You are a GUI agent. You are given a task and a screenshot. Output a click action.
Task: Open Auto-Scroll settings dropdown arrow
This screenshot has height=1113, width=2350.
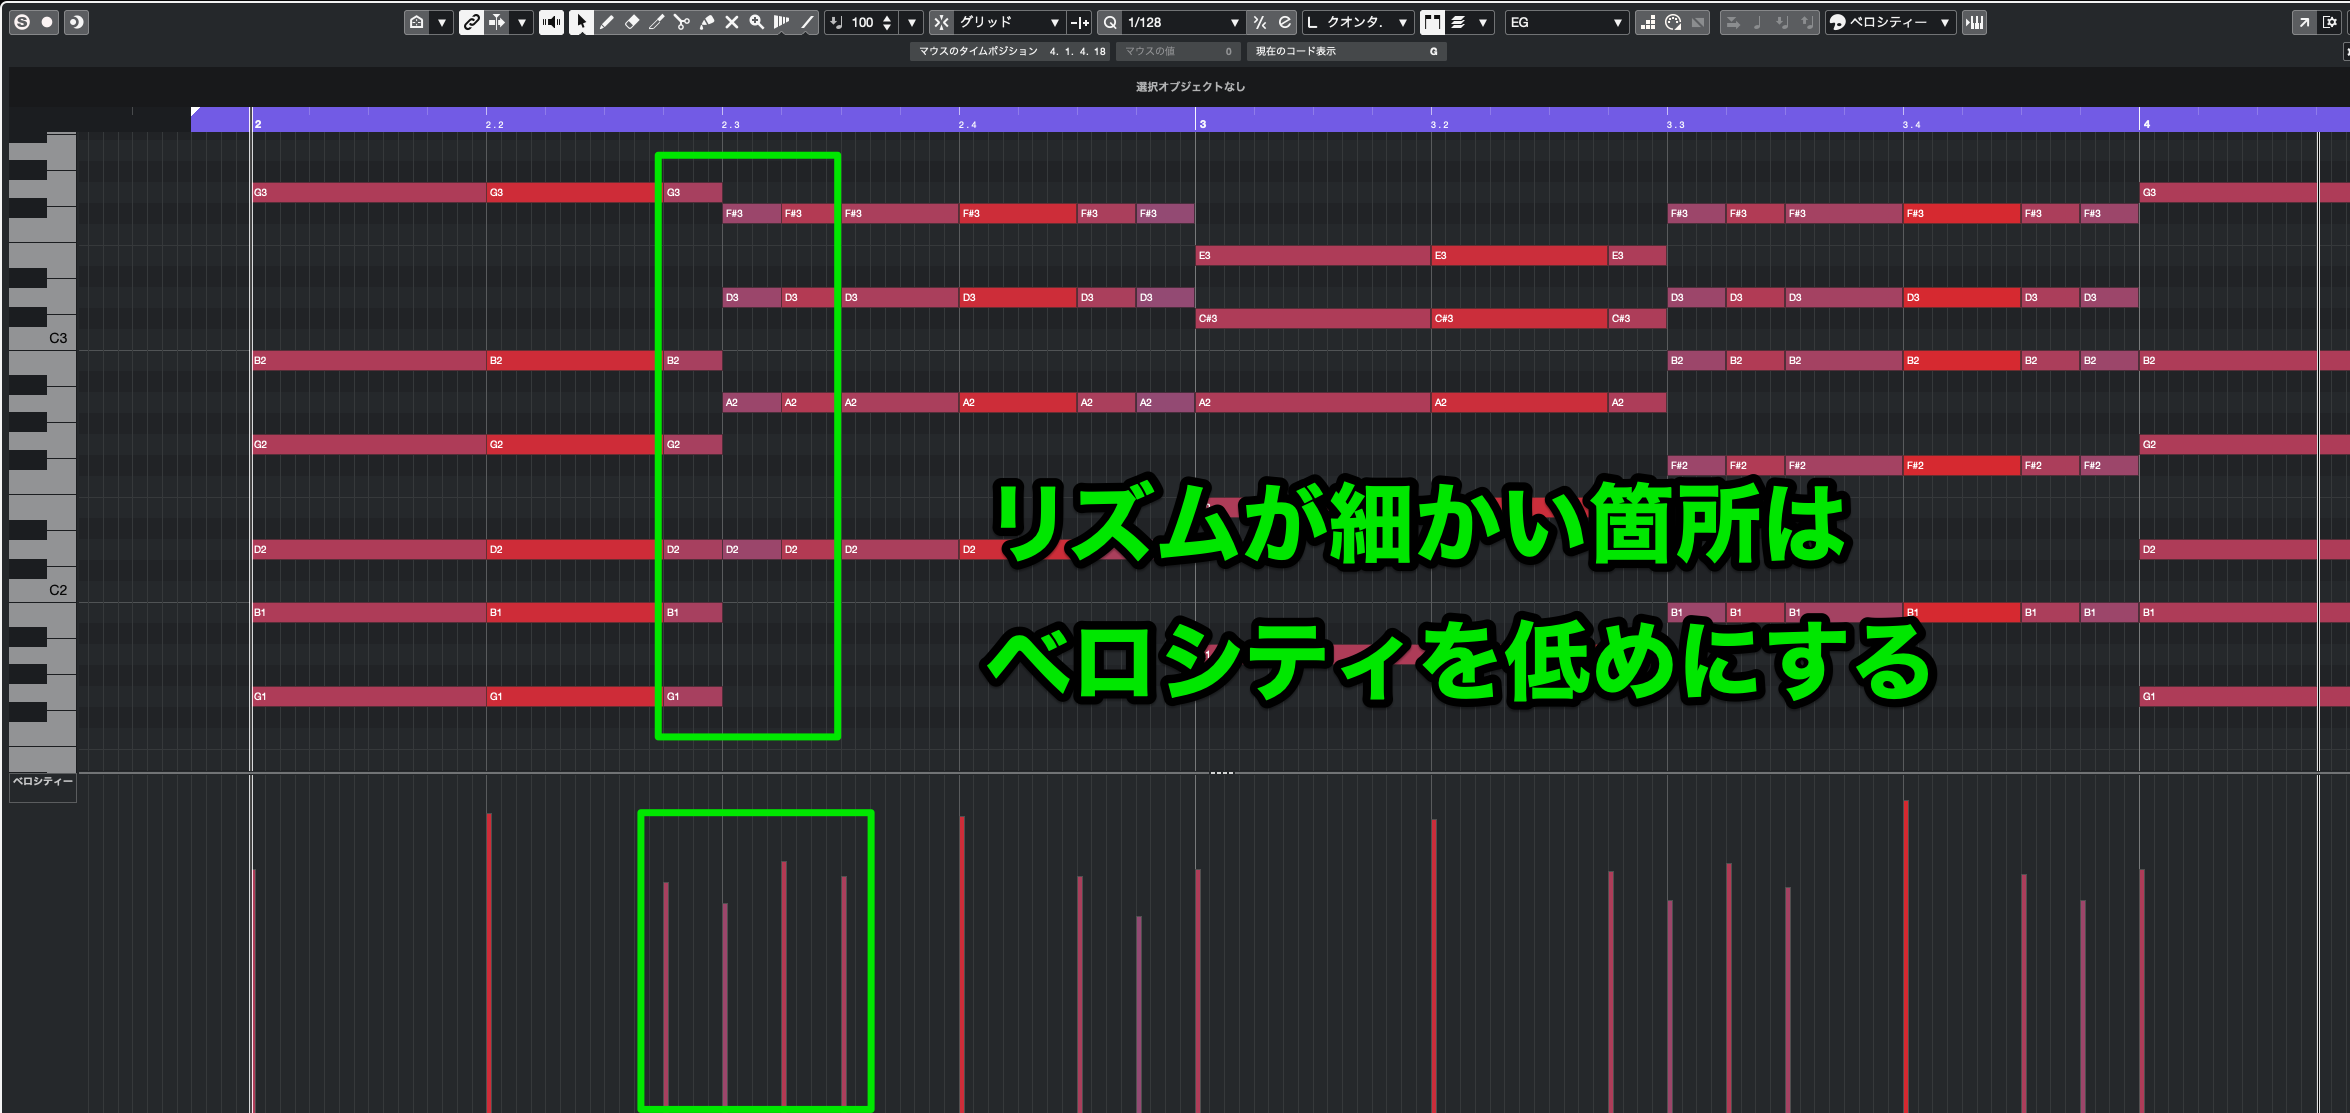[522, 22]
